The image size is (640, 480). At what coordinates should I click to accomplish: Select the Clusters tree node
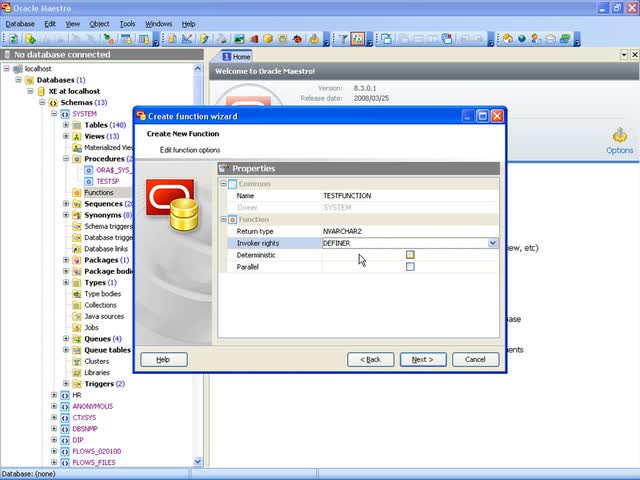pos(96,361)
